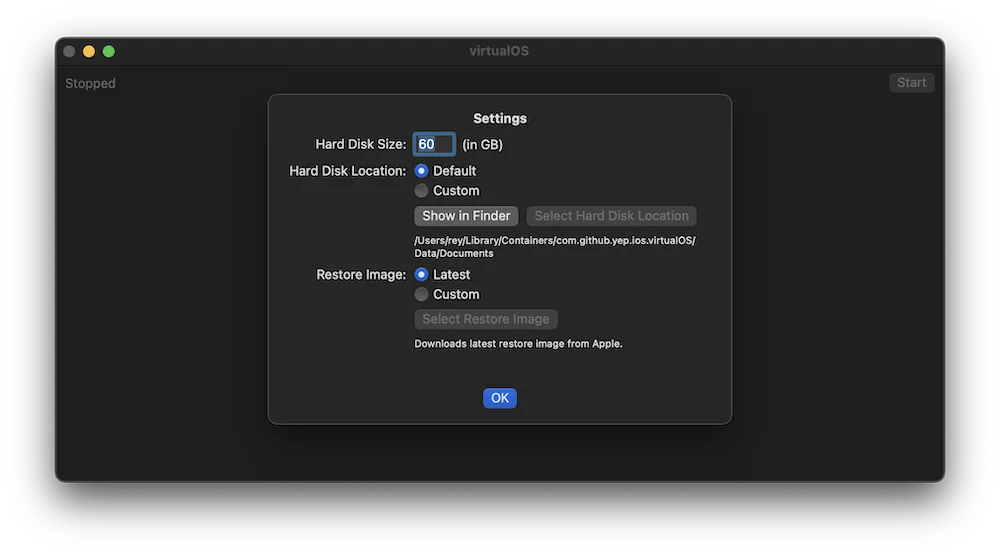Click the Select Restore Image button
This screenshot has height=555, width=1000.
pyautogui.click(x=486, y=319)
